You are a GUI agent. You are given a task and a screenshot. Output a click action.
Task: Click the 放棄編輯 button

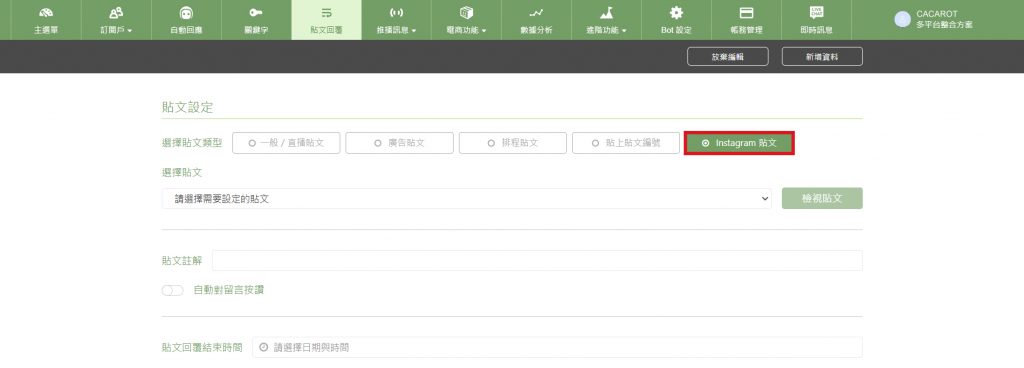pos(728,57)
